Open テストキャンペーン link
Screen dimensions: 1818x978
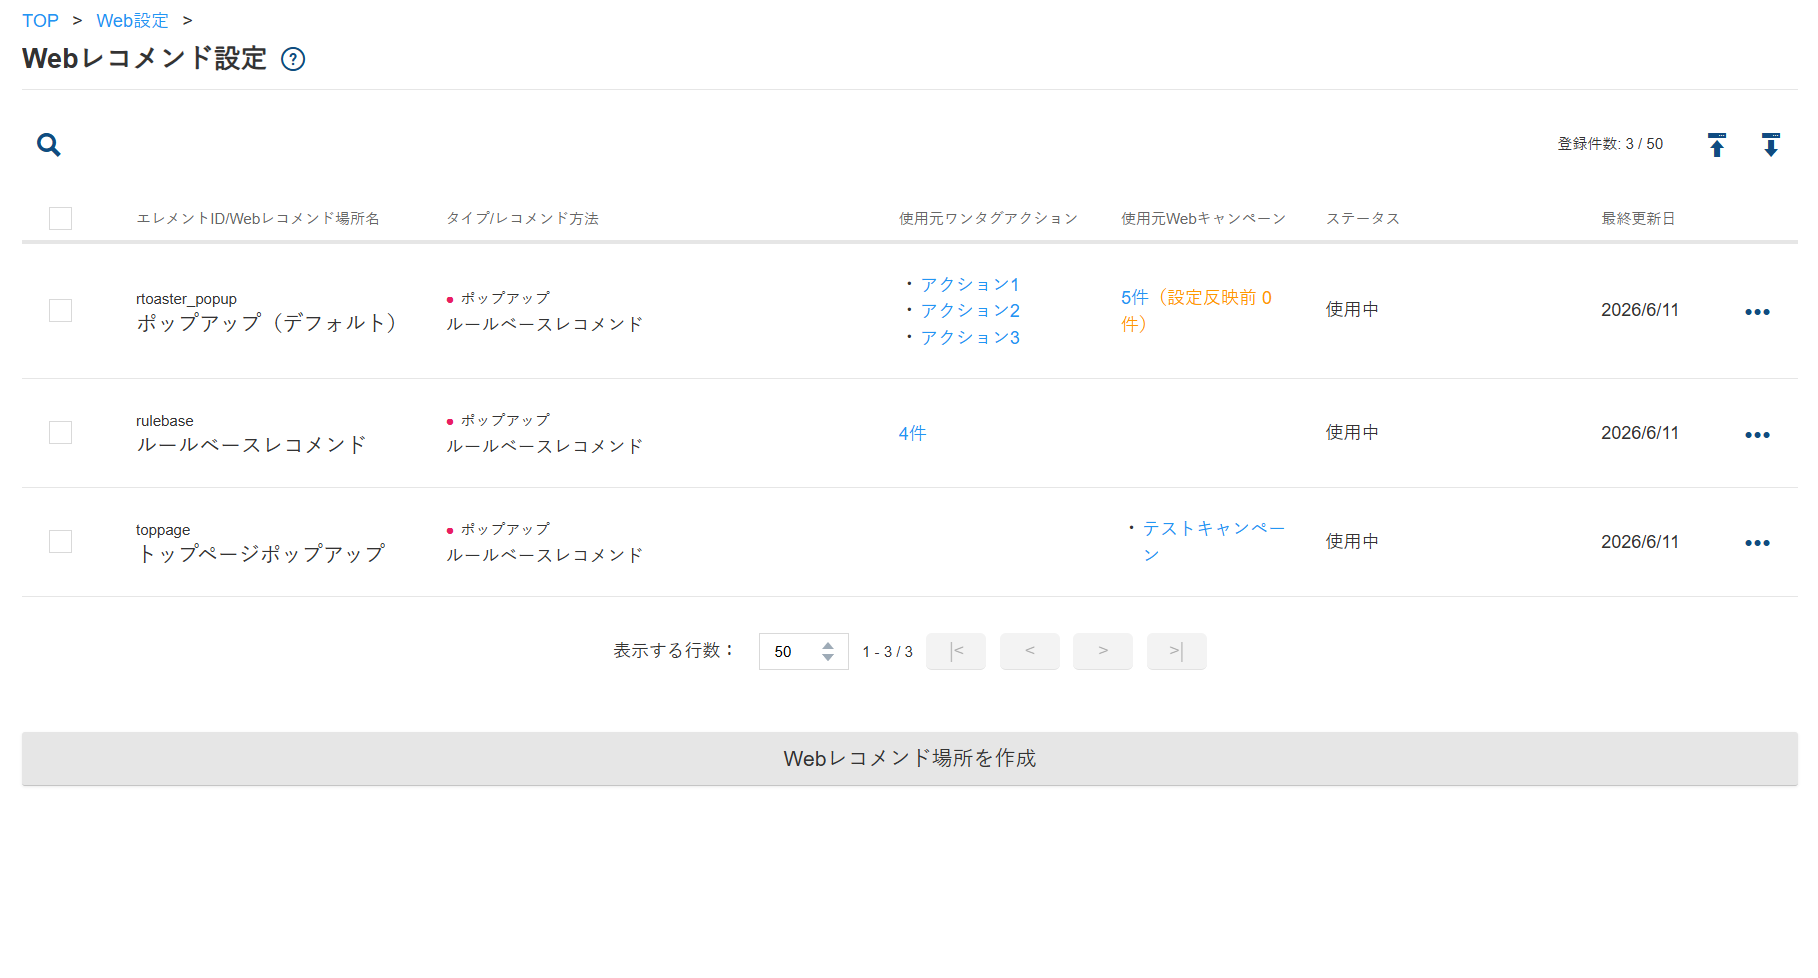[x=1214, y=541]
